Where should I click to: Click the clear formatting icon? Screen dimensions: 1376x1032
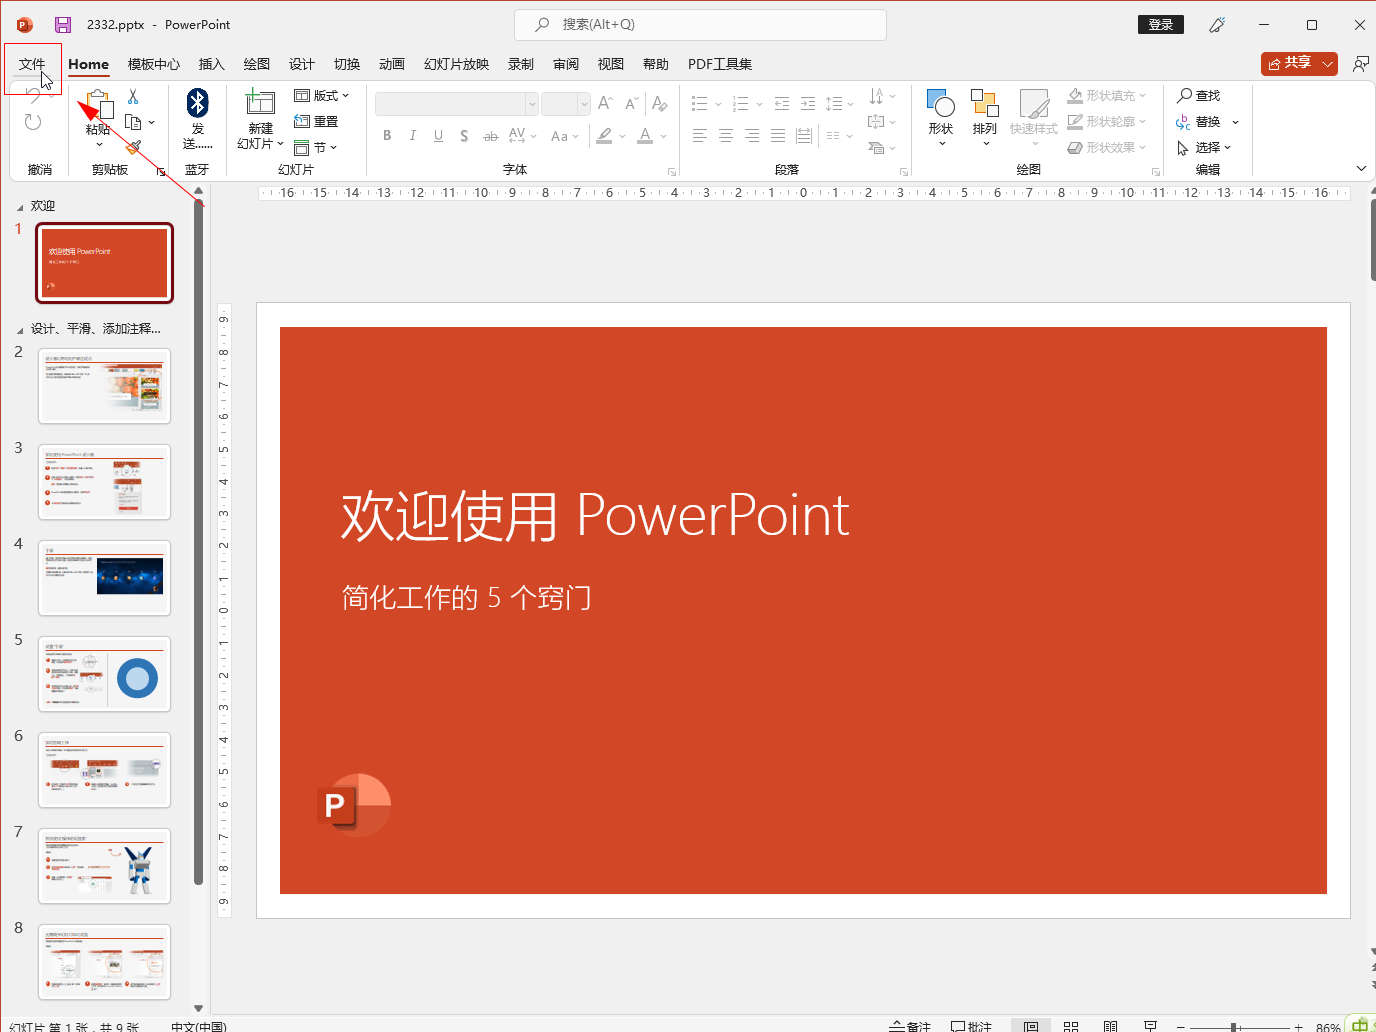pos(659,103)
